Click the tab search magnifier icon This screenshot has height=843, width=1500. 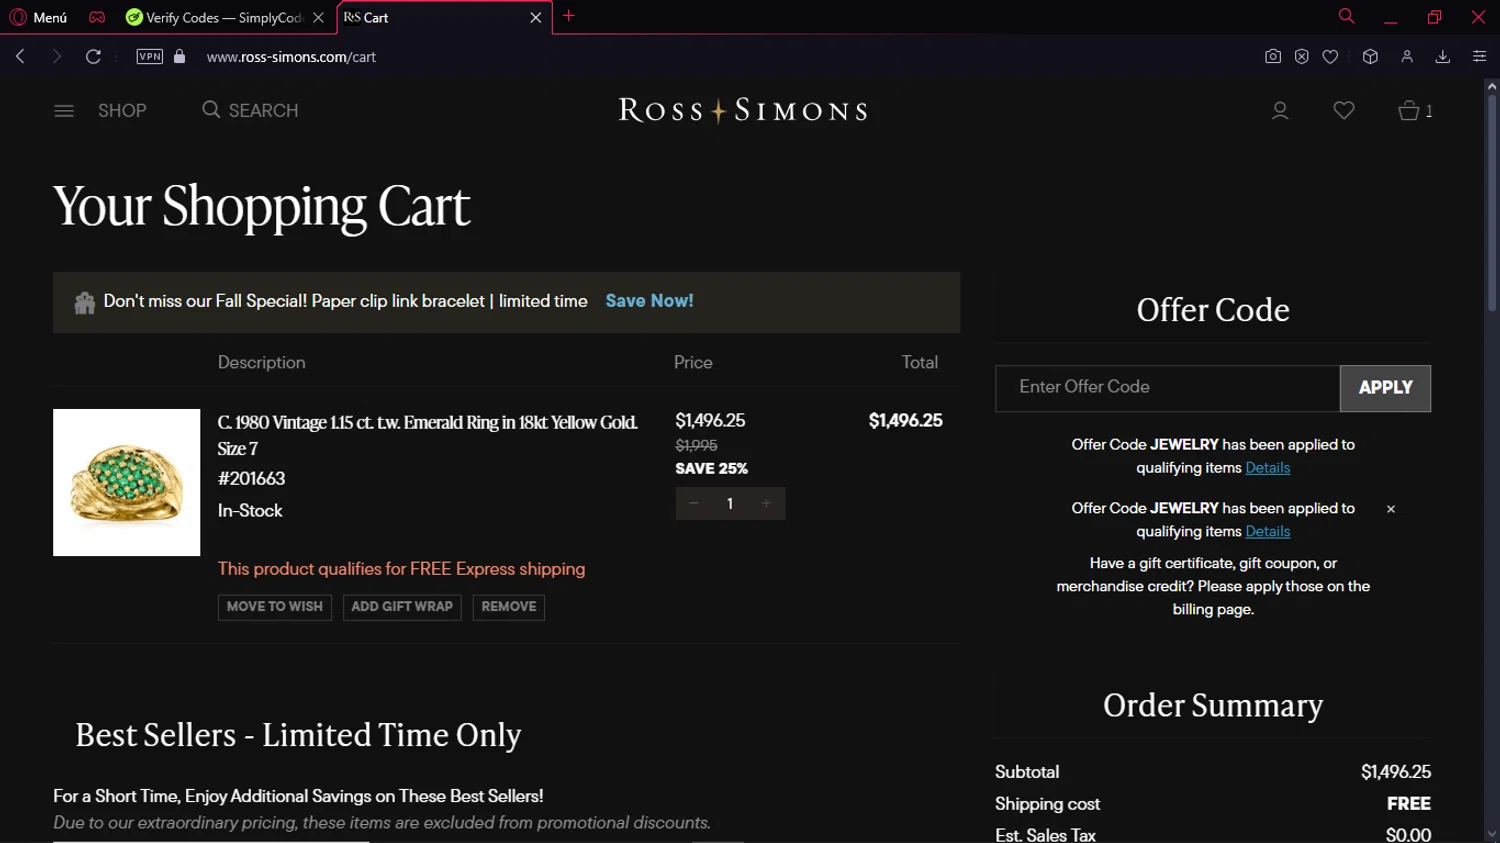click(1347, 16)
